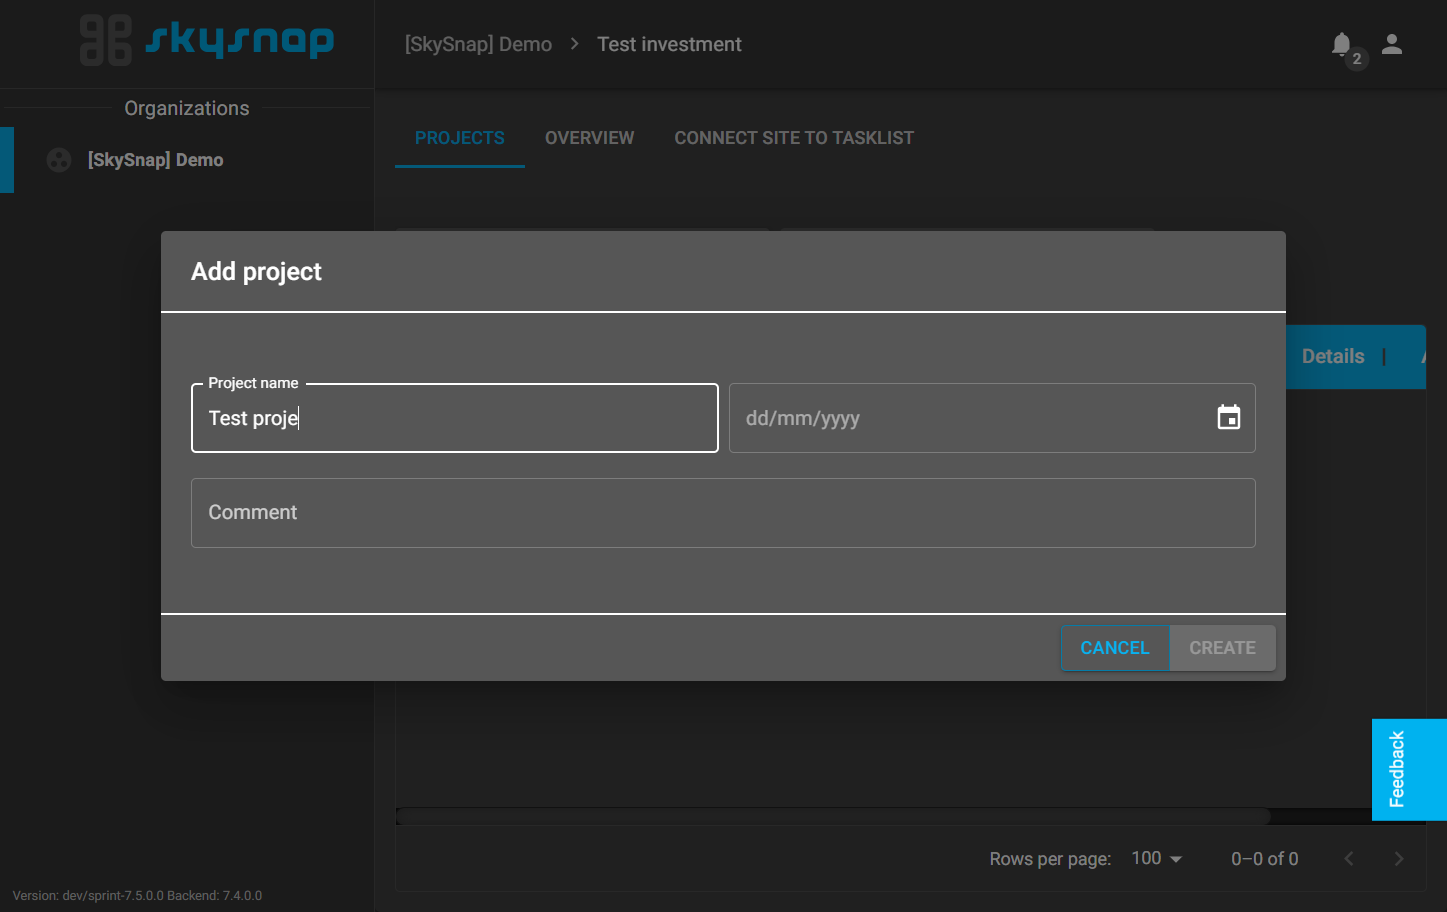Switch to the Overview tab
Viewport: 1447px width, 912px height.
pyautogui.click(x=590, y=138)
